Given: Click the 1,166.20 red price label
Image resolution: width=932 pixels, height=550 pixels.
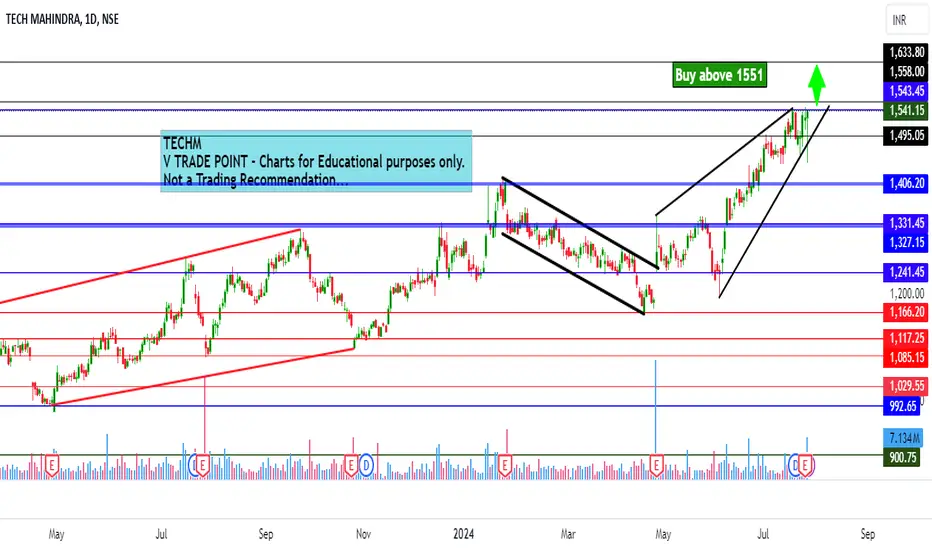Looking at the screenshot, I should [x=906, y=312].
